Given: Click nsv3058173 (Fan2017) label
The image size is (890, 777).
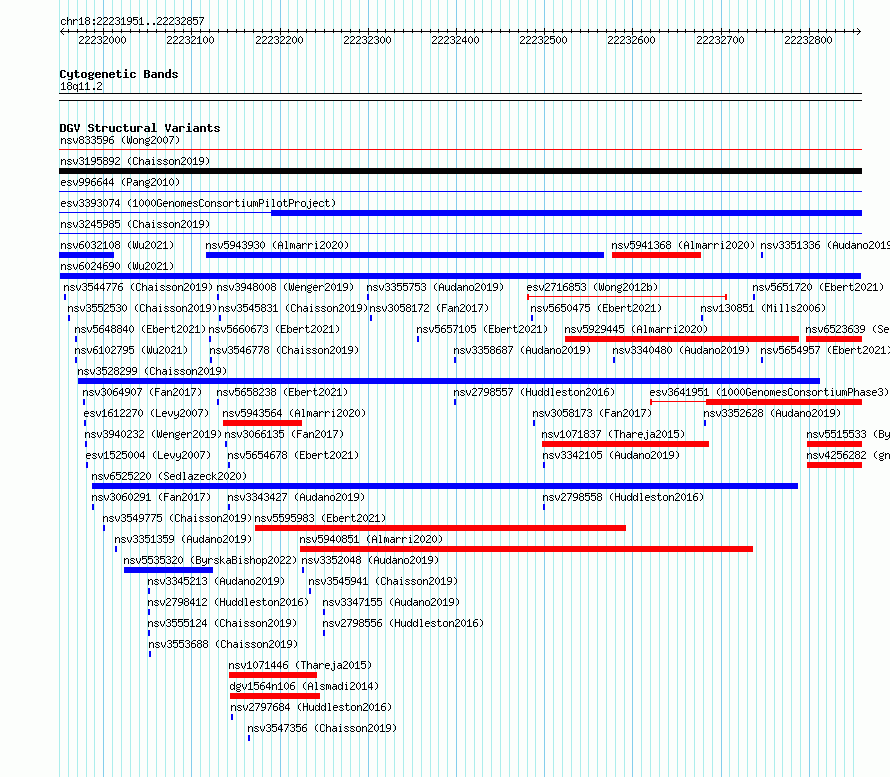Looking at the screenshot, I should click(x=592, y=413).
